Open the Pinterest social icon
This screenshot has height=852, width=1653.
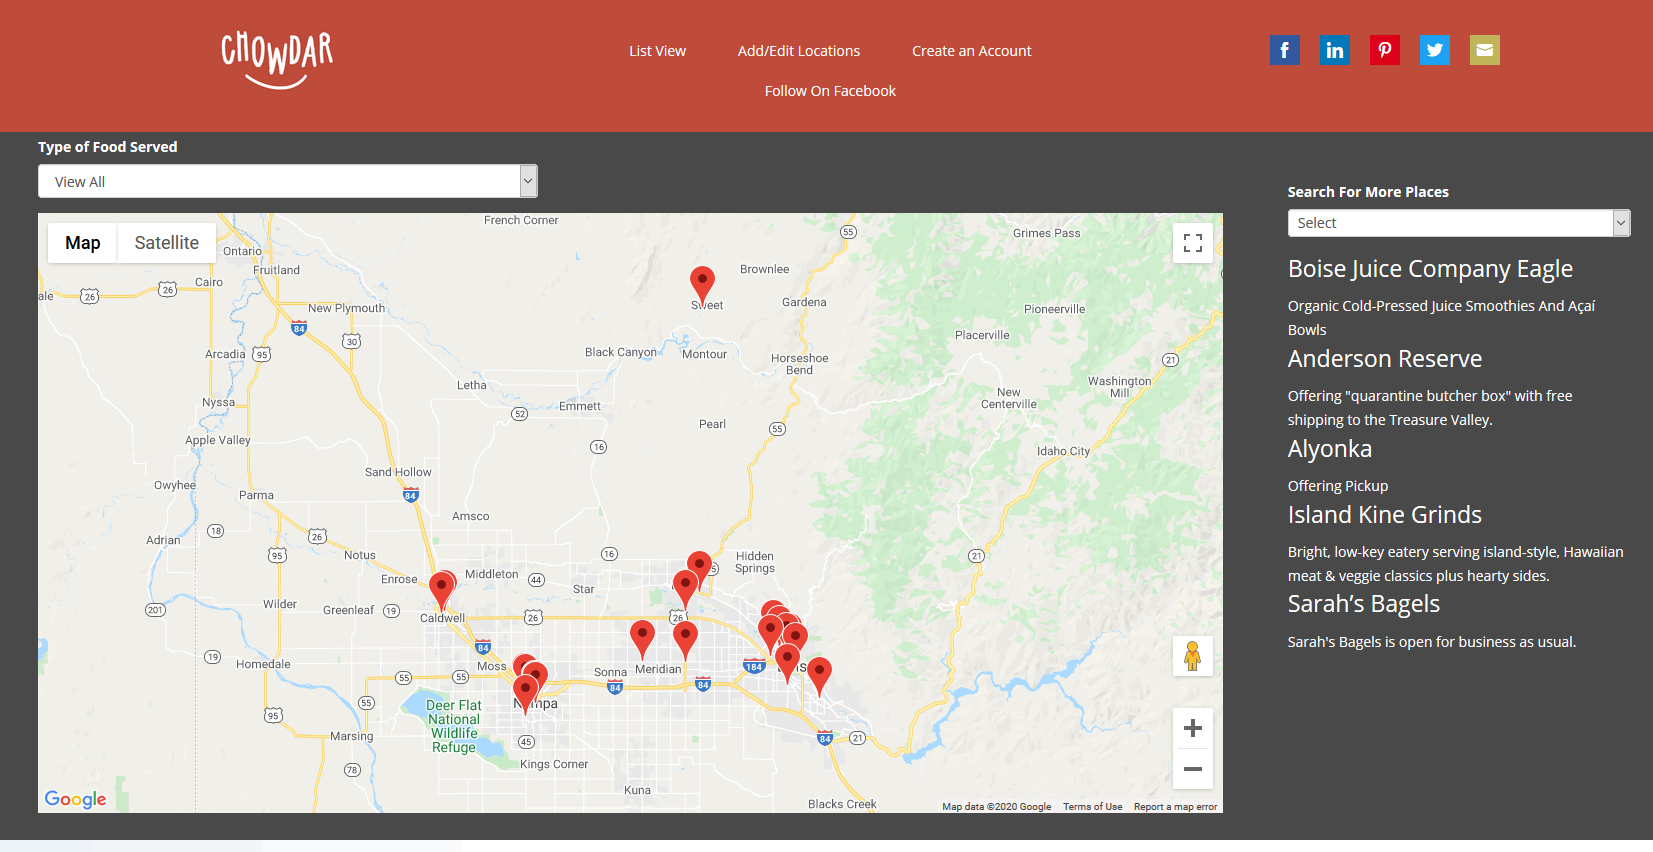pyautogui.click(x=1384, y=50)
